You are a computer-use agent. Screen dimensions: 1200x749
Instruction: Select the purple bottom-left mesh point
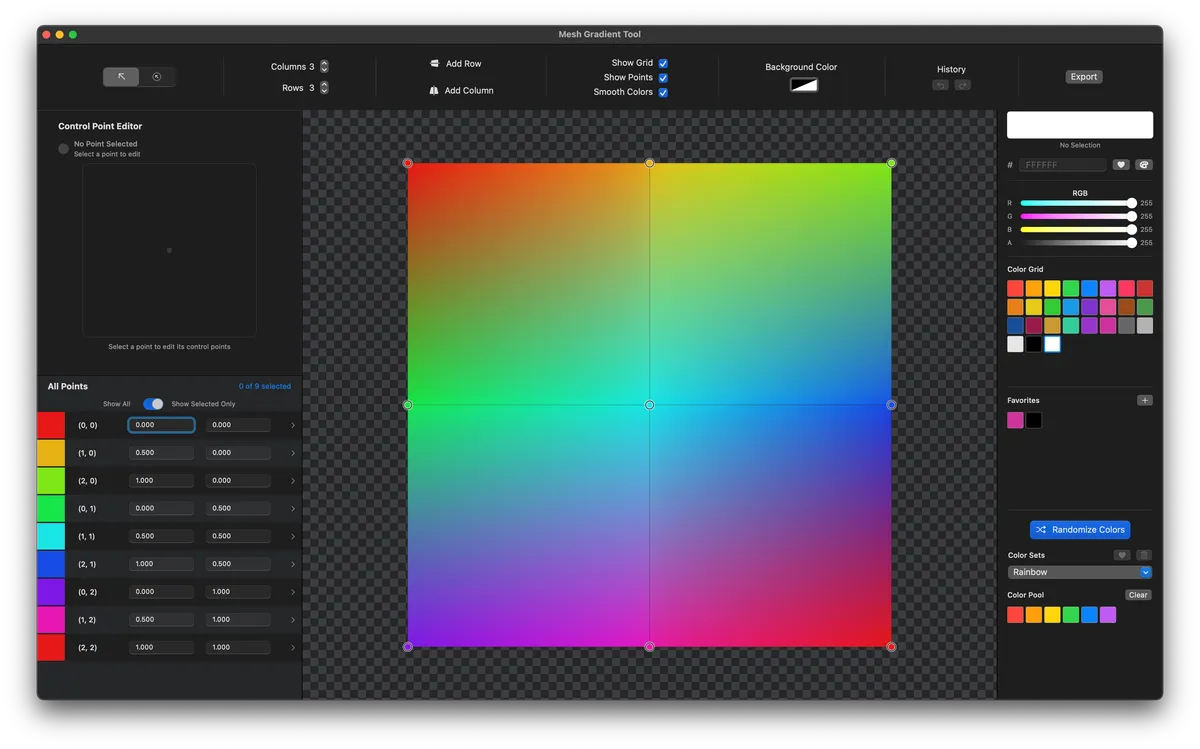point(407,647)
